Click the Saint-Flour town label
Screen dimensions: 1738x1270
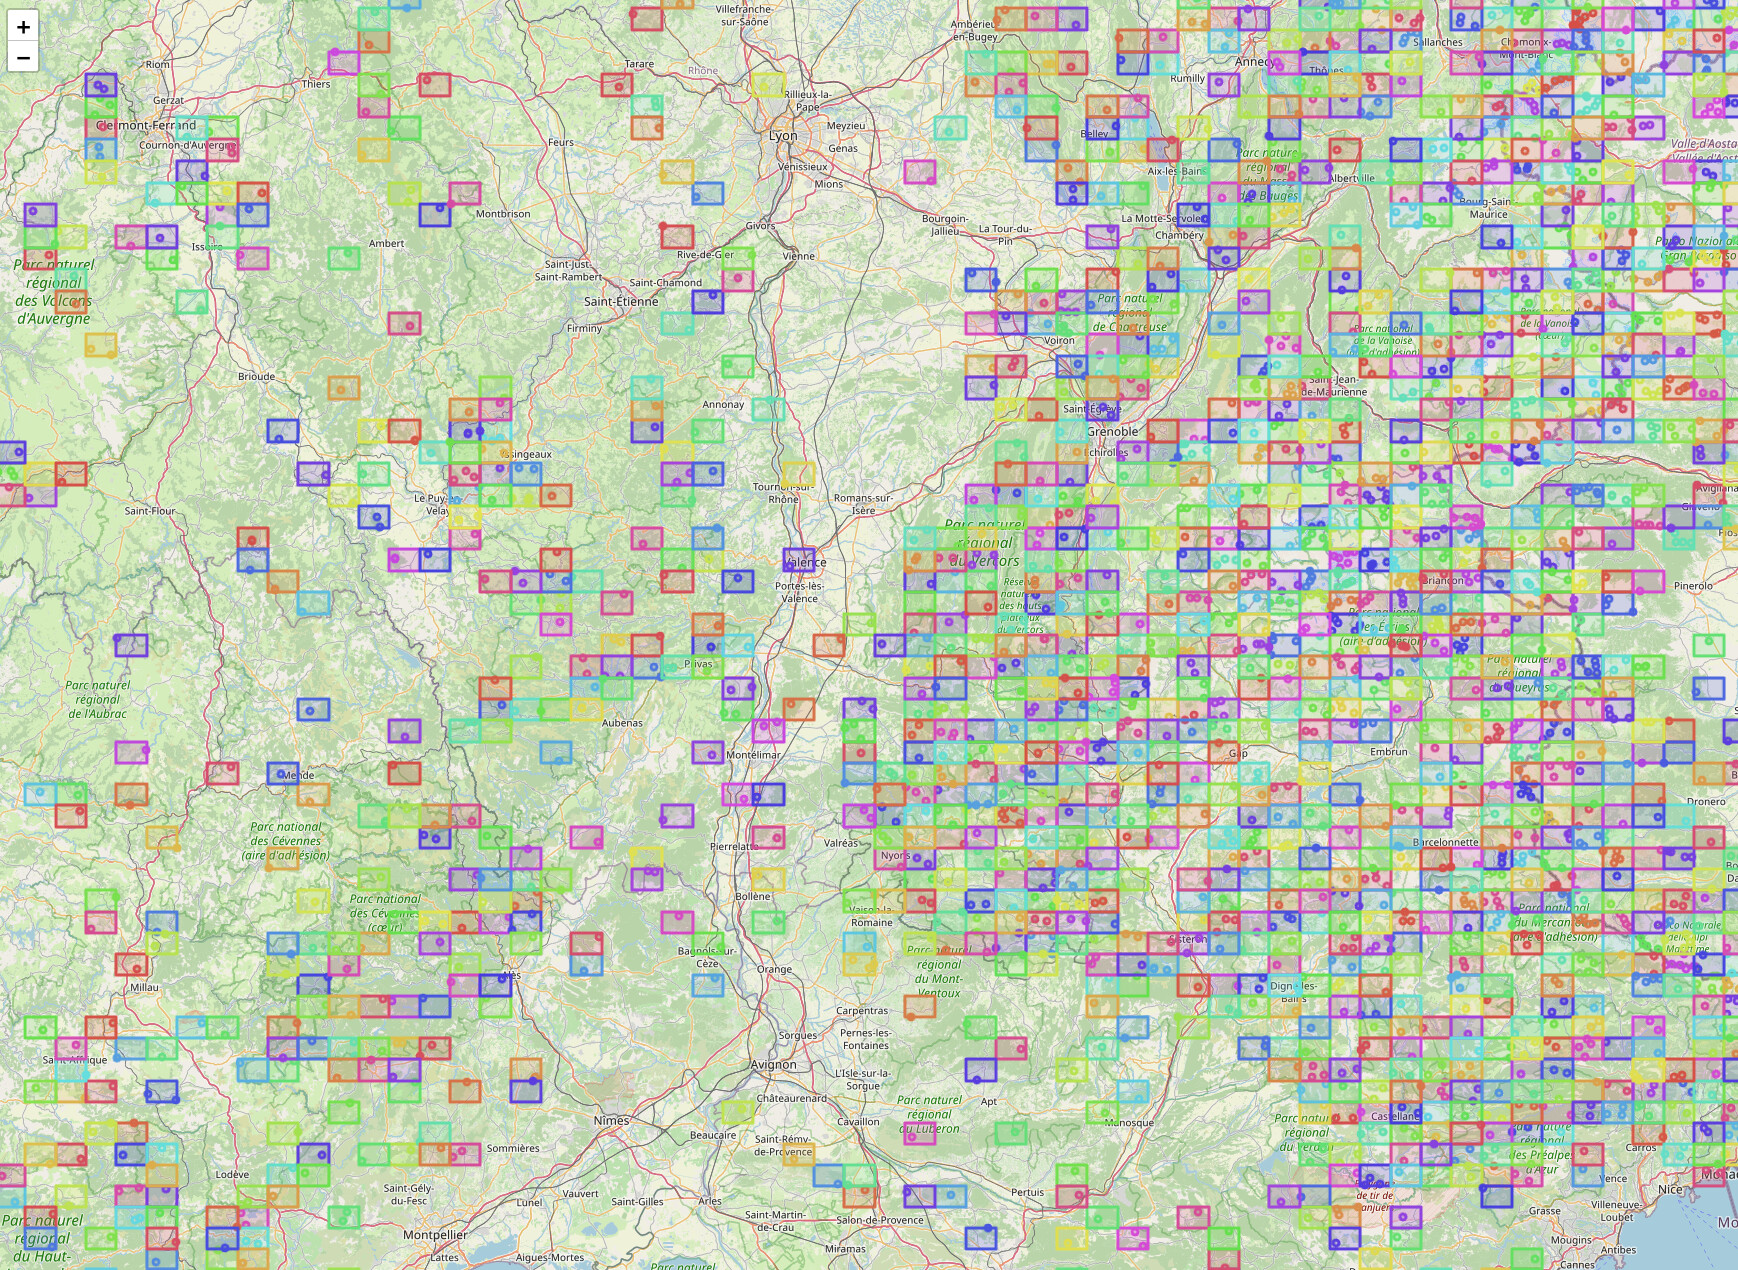150,511
